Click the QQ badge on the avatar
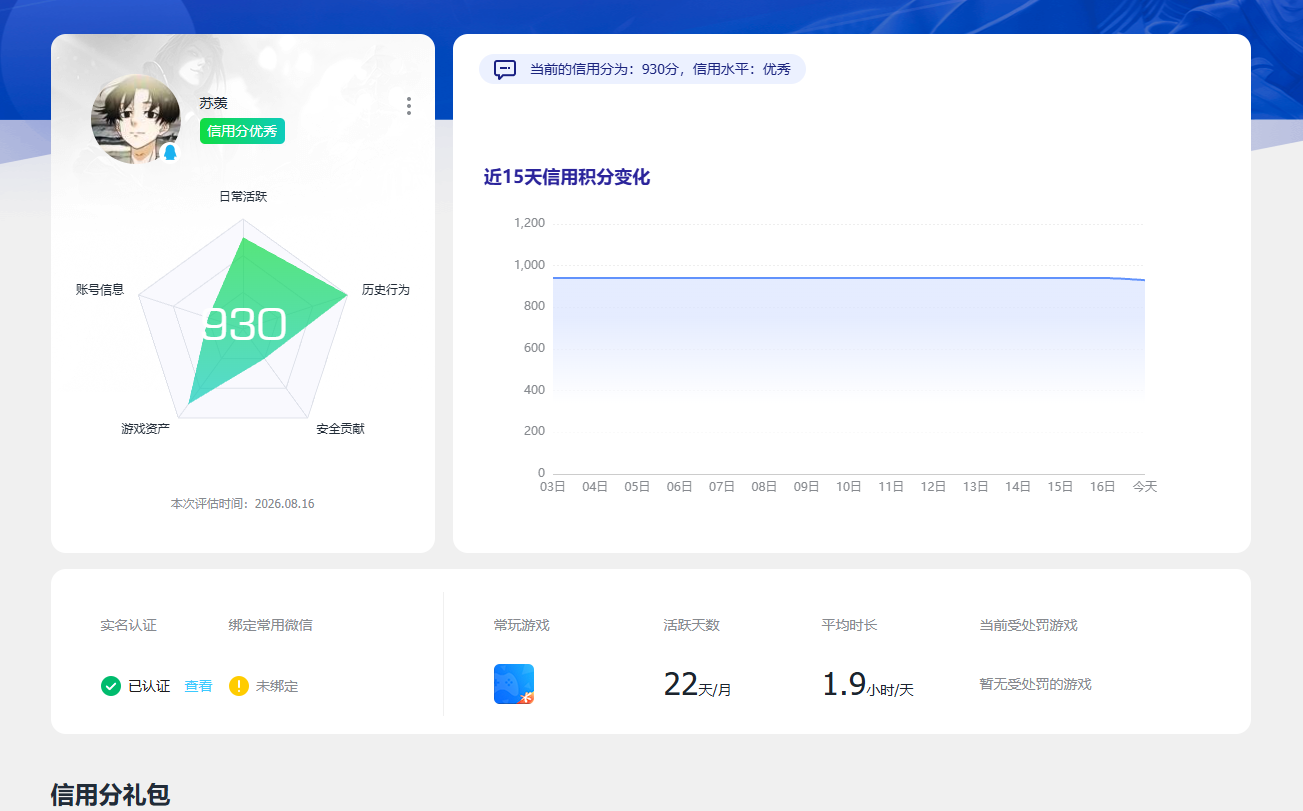1303x811 pixels. 169,153
